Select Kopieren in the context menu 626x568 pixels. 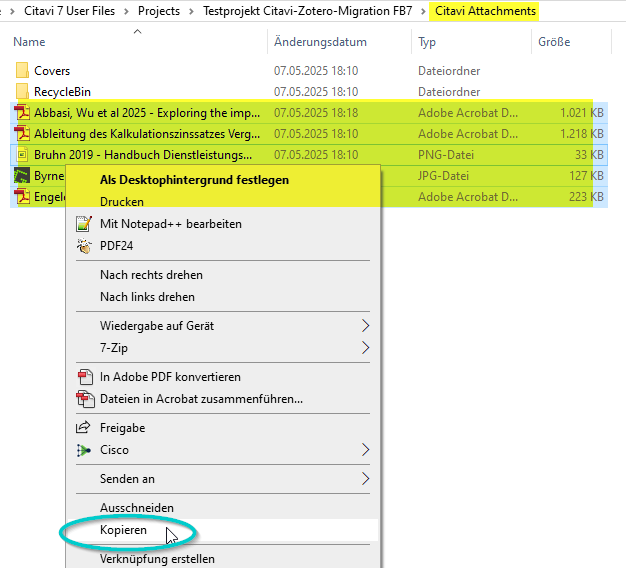coord(123,530)
